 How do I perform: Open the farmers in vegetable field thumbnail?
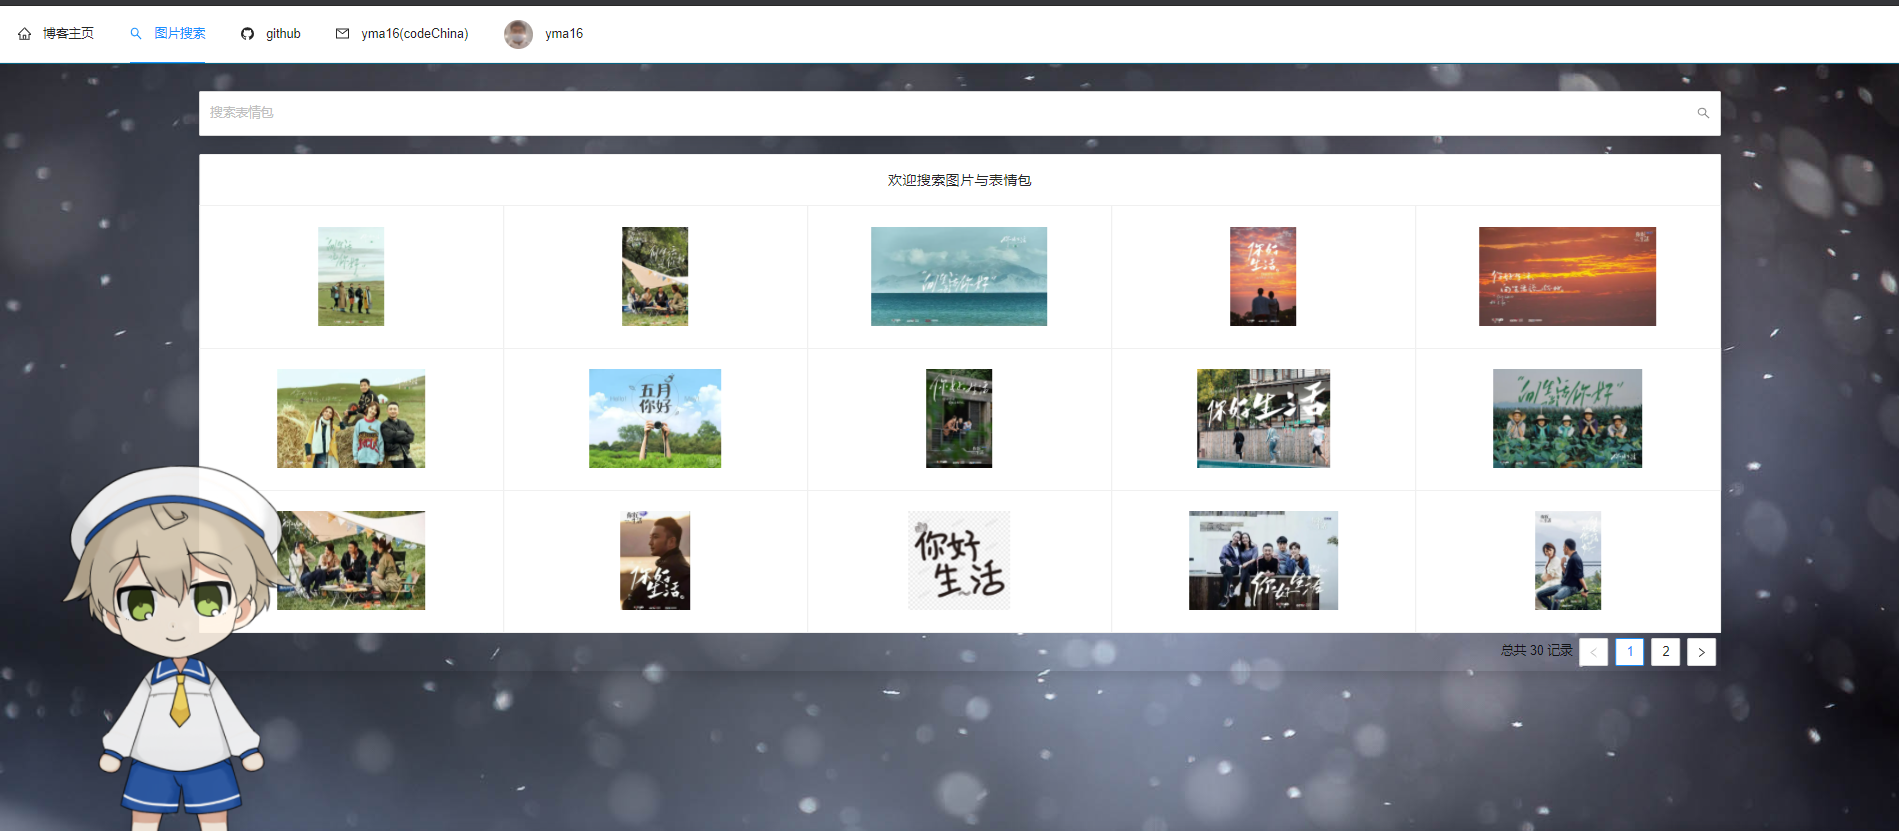coord(1567,418)
